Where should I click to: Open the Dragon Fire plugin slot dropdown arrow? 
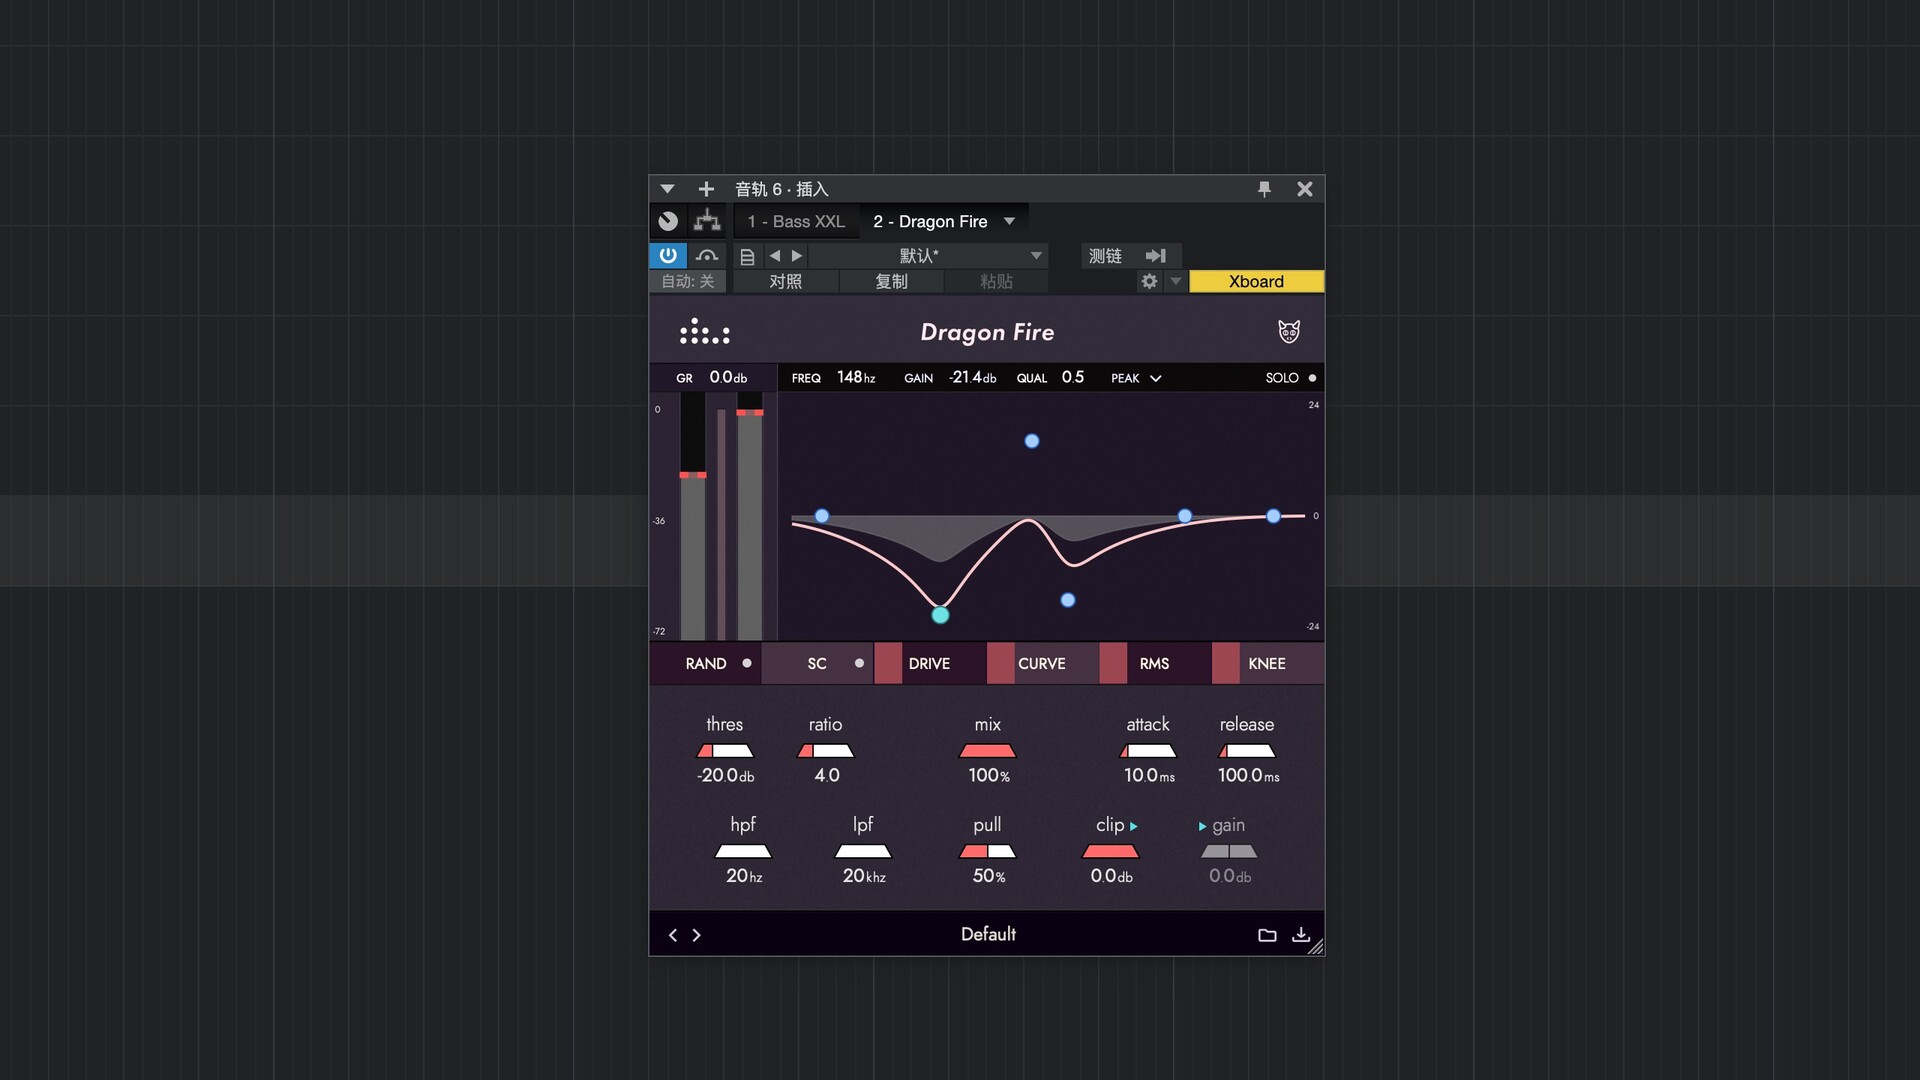(1009, 221)
